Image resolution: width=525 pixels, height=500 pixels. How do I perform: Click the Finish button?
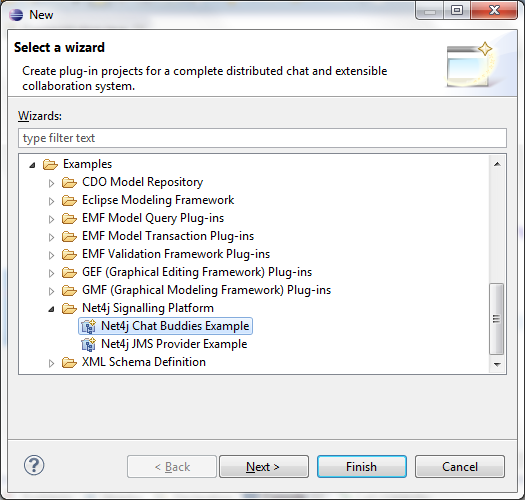point(362,466)
